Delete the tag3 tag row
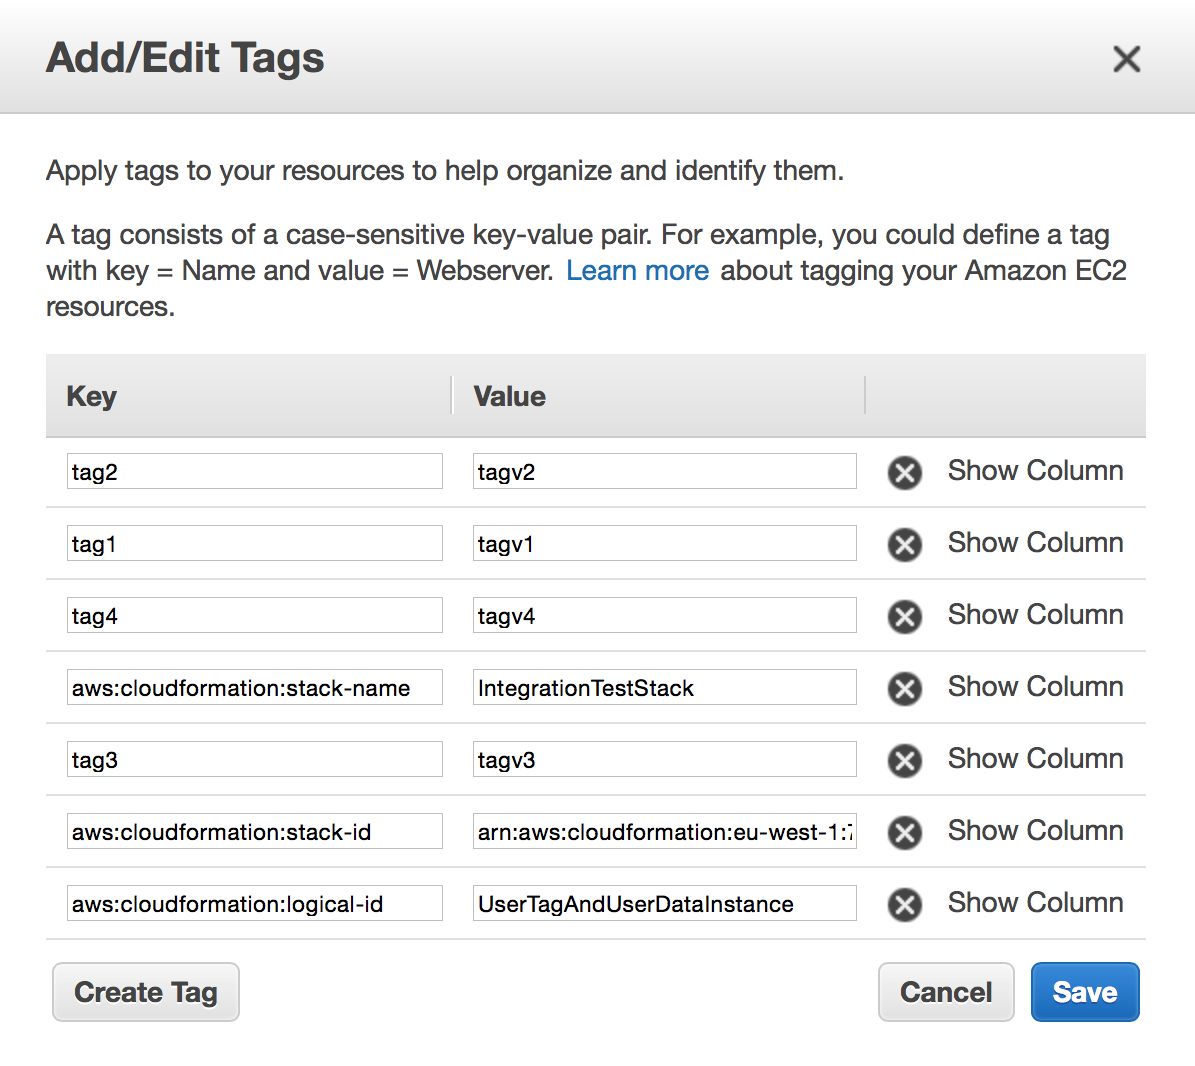The width and height of the screenshot is (1195, 1066). 904,761
